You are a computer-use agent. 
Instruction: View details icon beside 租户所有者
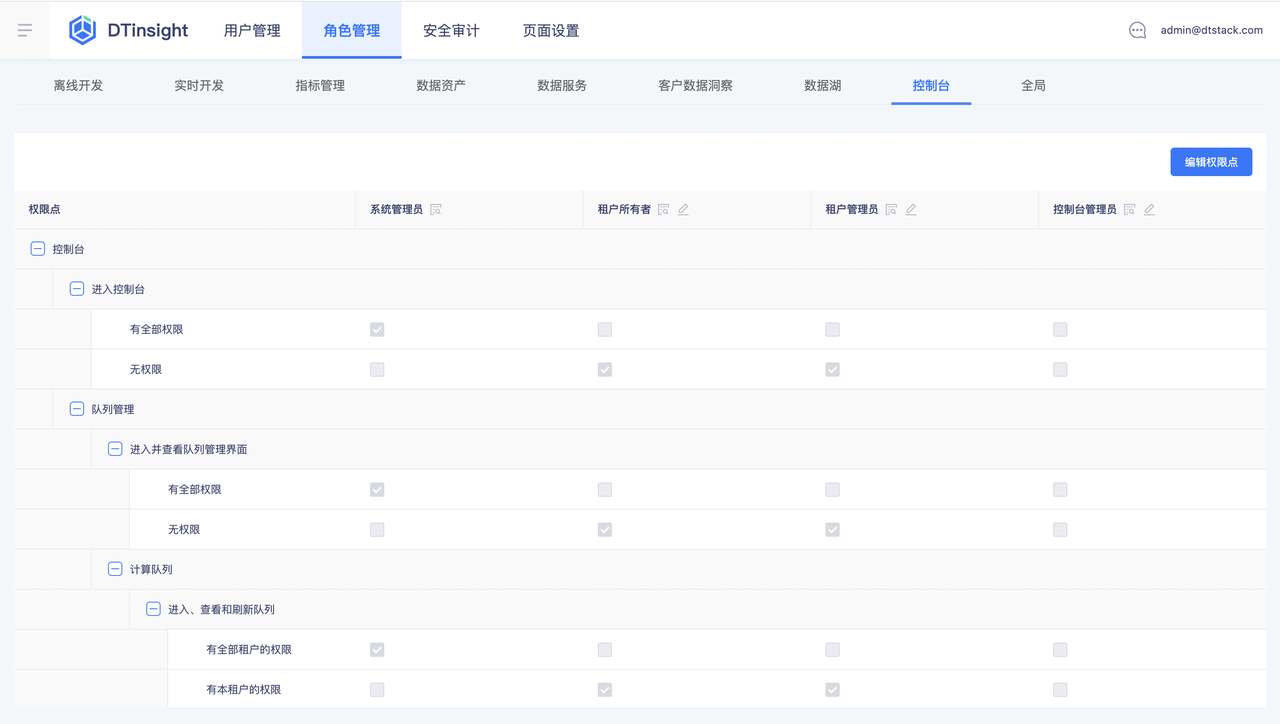coord(663,209)
